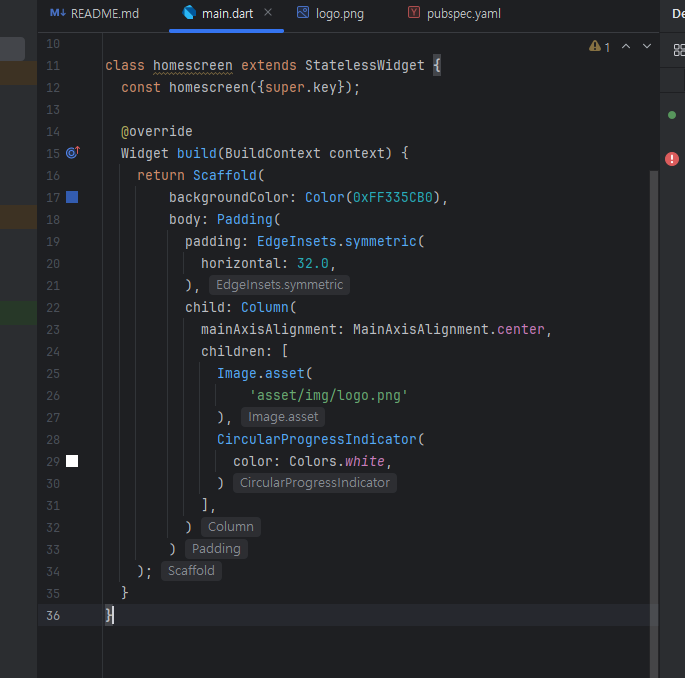The width and height of the screenshot is (685, 678).
Task: Click the EdgeInsets.symmetric inlay hint
Action: [x=279, y=285]
